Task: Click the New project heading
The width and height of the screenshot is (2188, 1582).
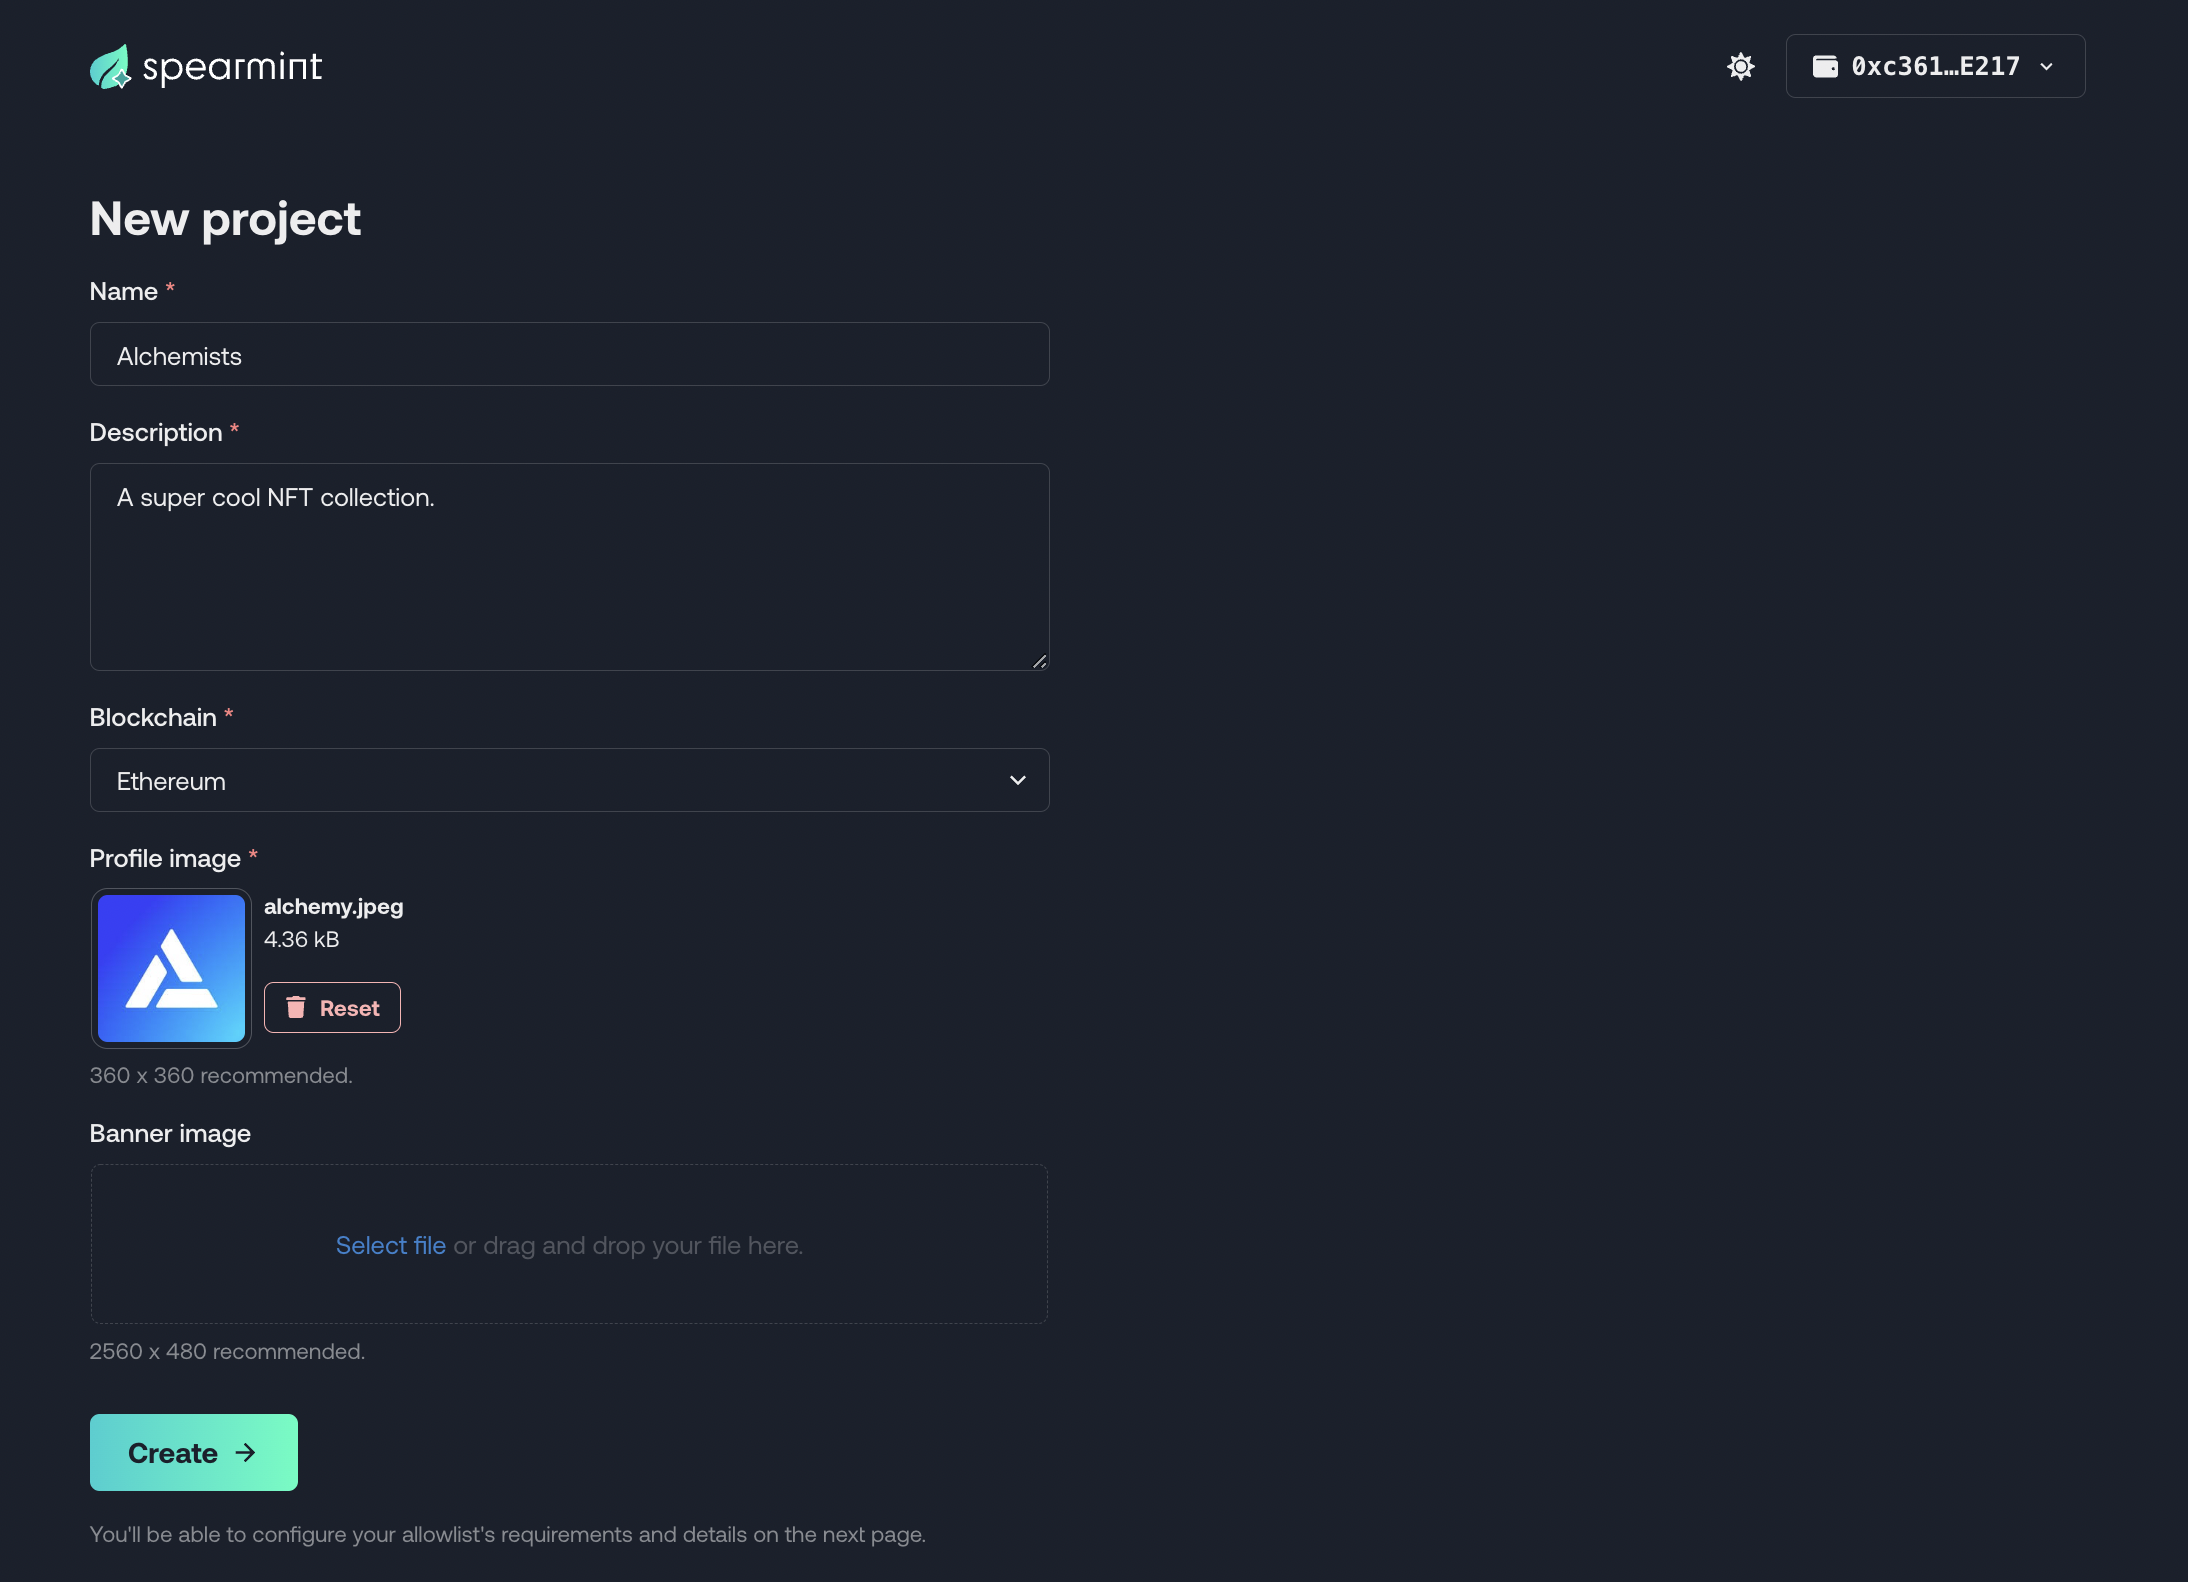Action: click(225, 219)
